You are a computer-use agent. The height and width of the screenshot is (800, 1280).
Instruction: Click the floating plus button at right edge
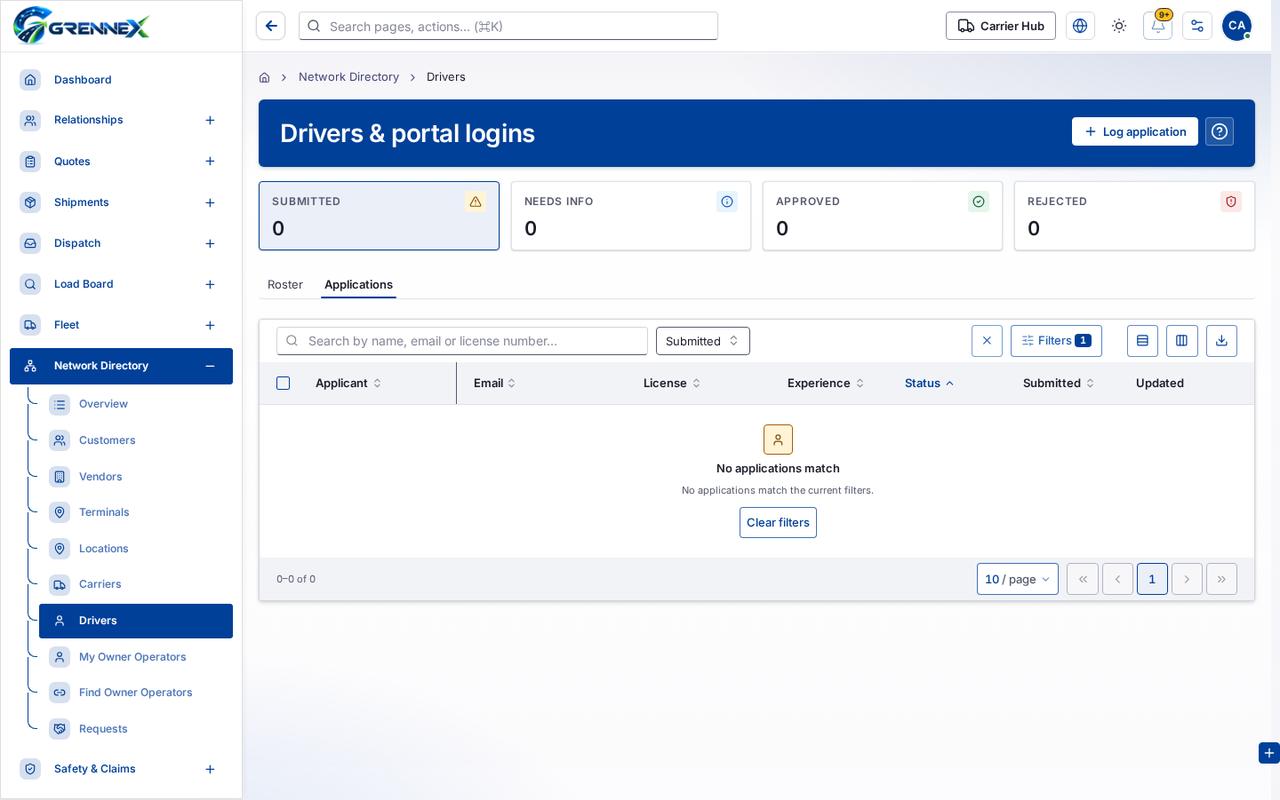click(x=1269, y=753)
